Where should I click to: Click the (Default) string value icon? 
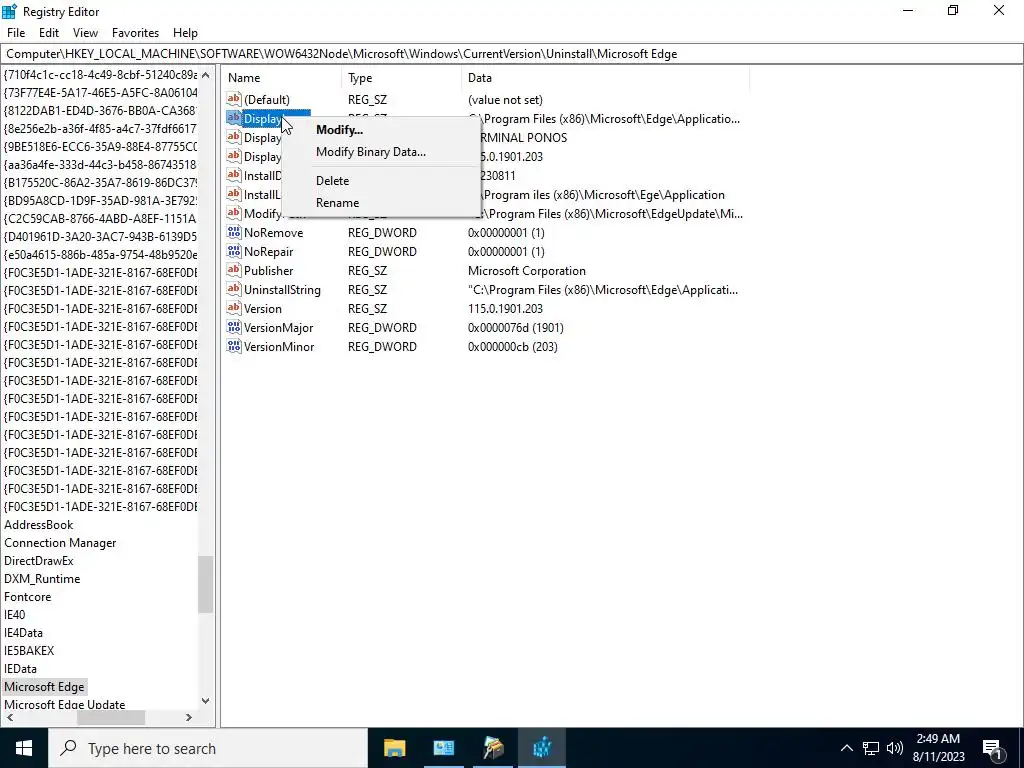[234, 99]
